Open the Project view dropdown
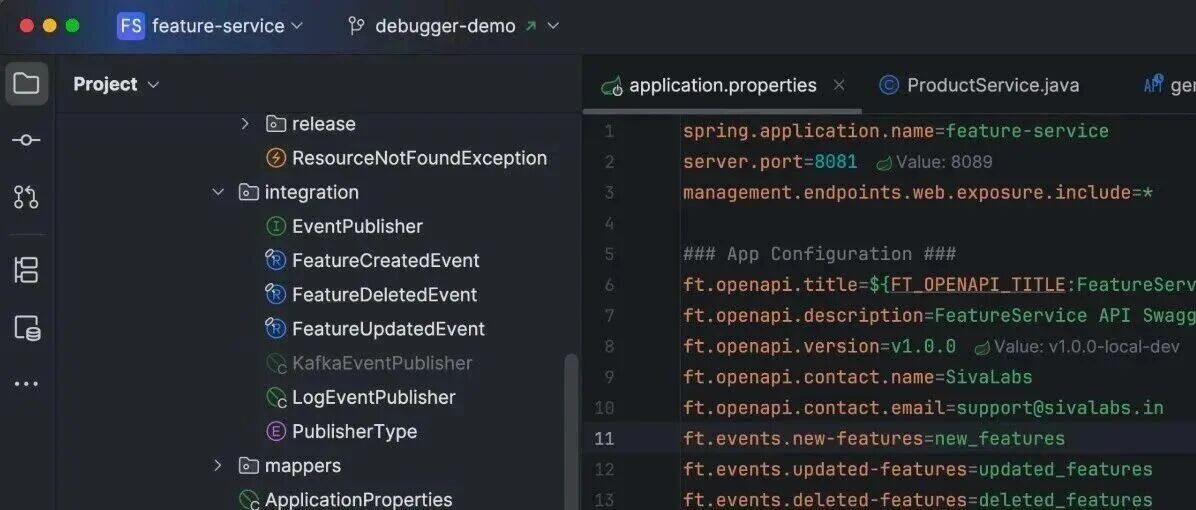 coord(116,84)
